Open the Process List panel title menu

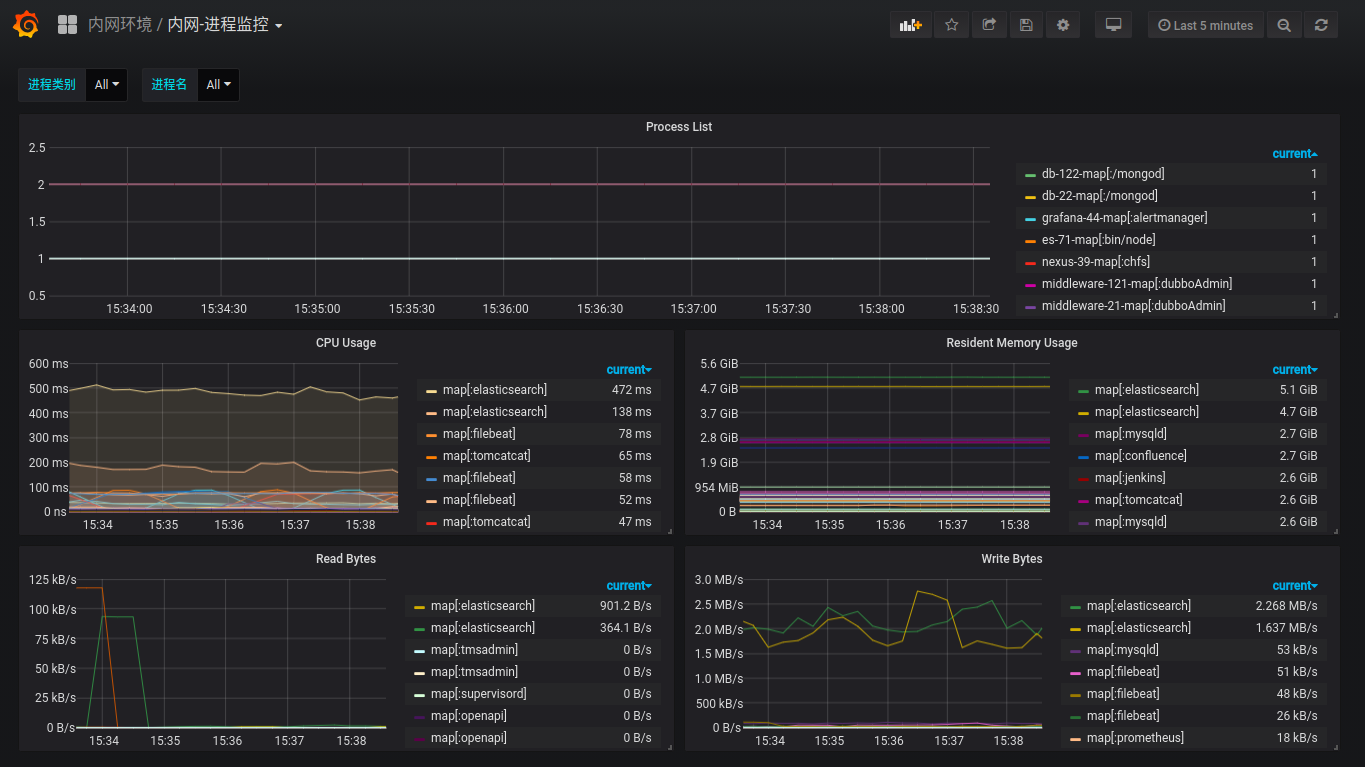tap(679, 127)
